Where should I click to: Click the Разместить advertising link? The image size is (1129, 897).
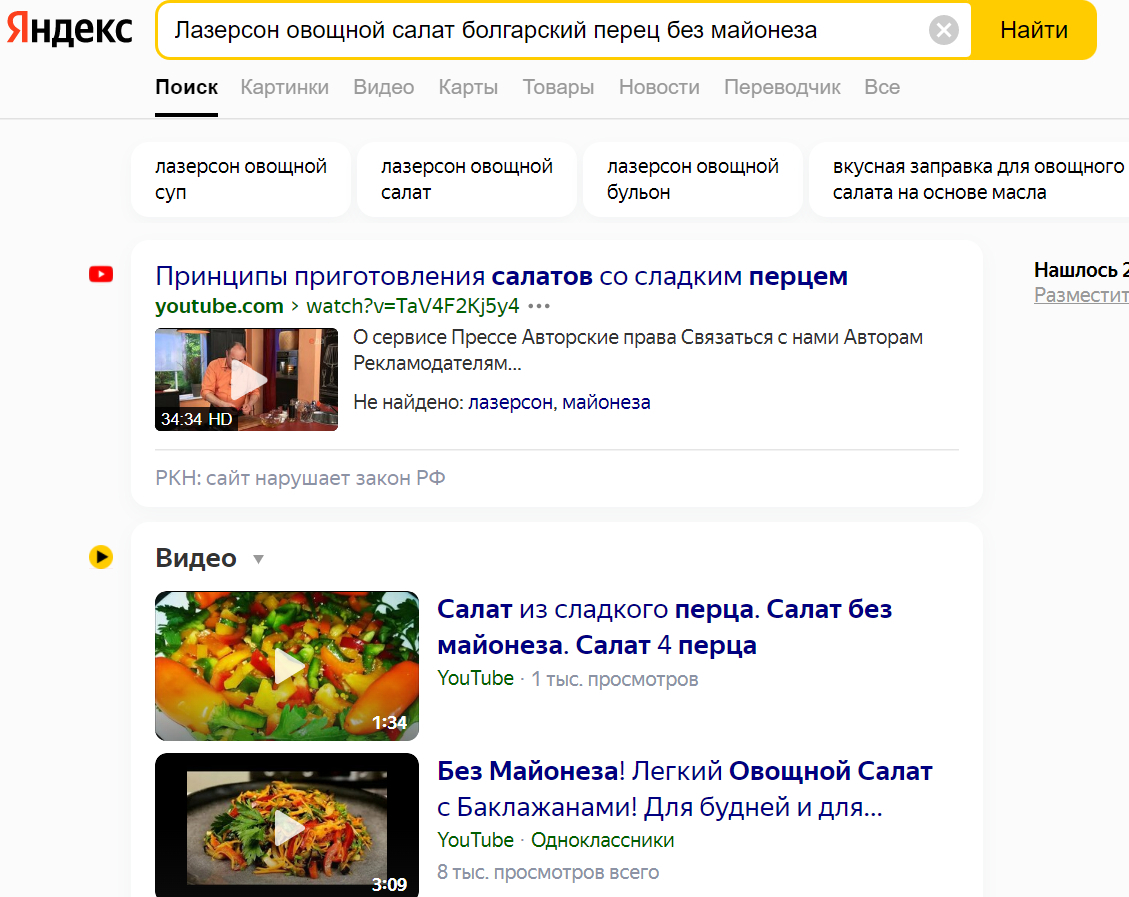click(x=1081, y=294)
